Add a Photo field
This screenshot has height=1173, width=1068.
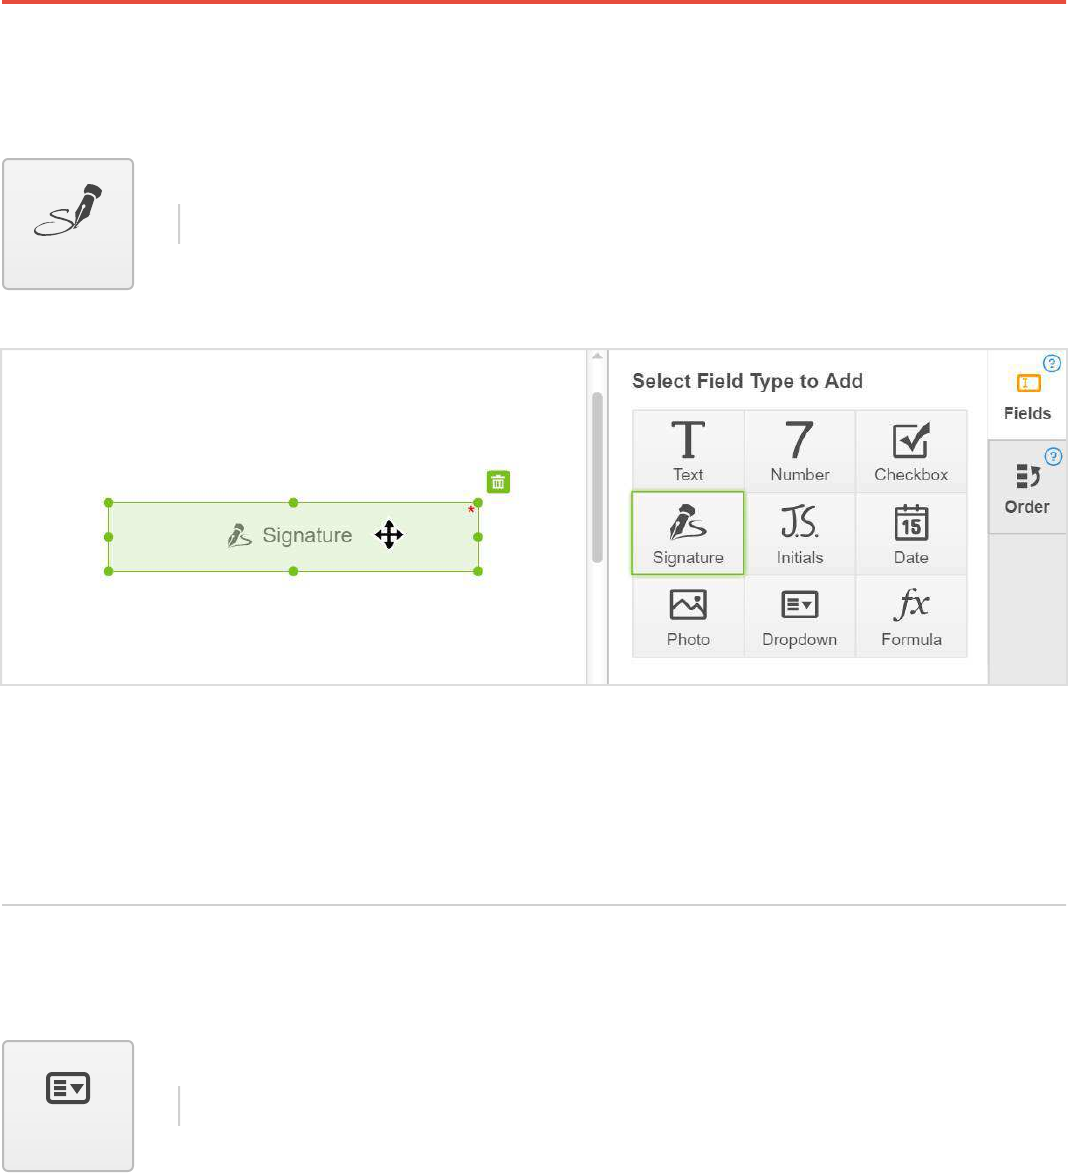click(688, 615)
